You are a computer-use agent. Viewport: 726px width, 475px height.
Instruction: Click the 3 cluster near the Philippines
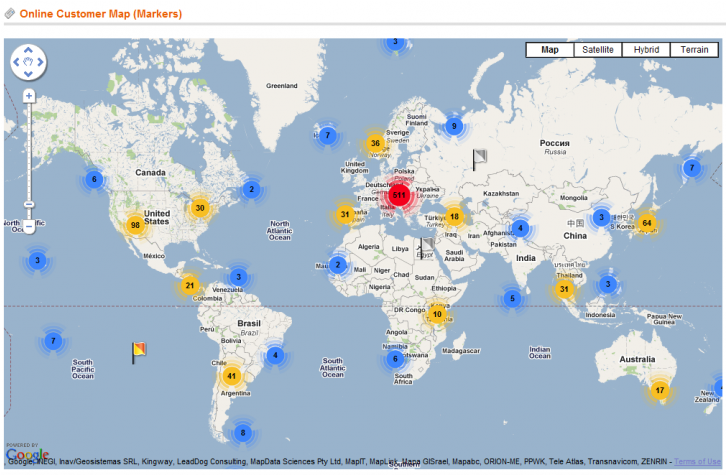(608, 284)
